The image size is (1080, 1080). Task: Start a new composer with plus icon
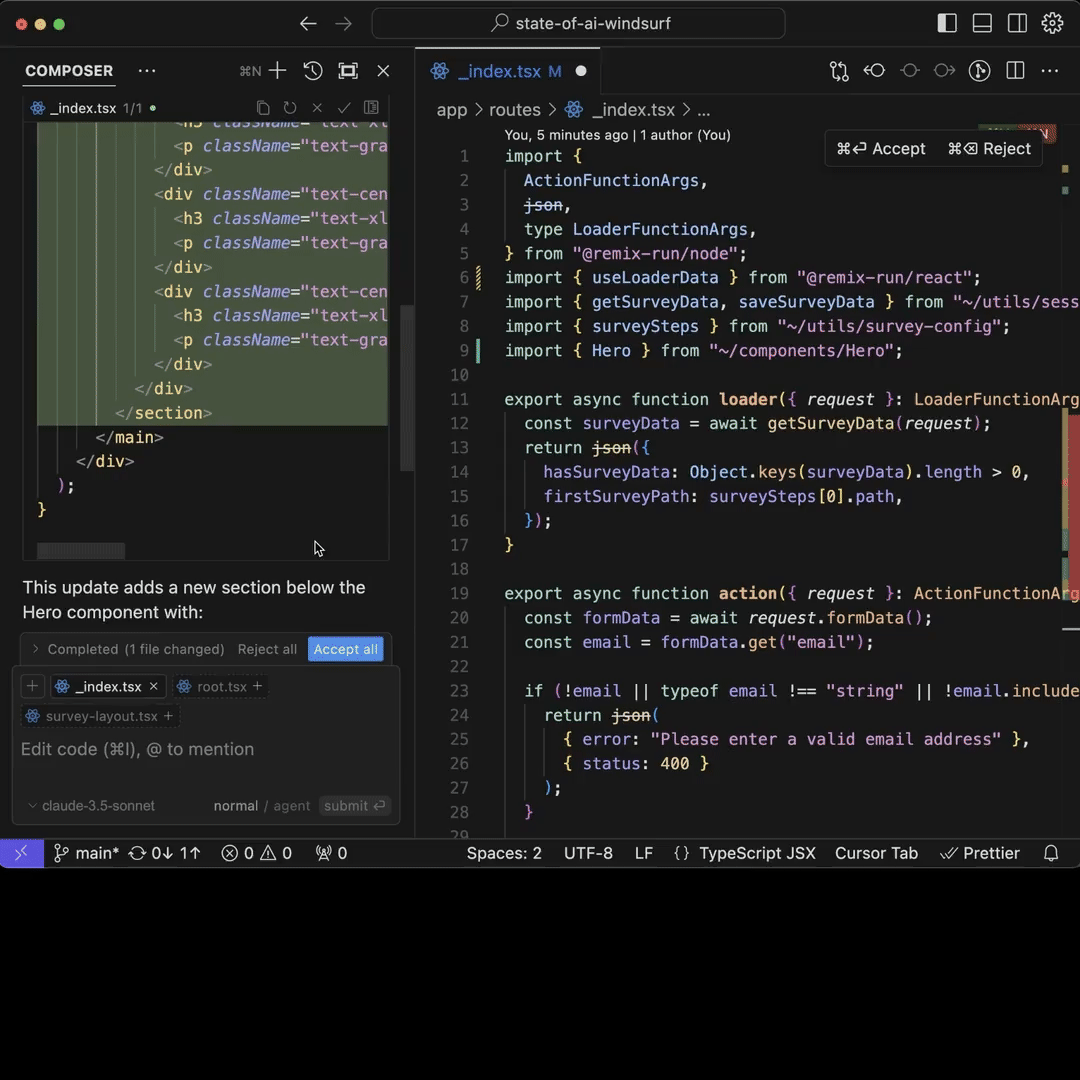277,71
